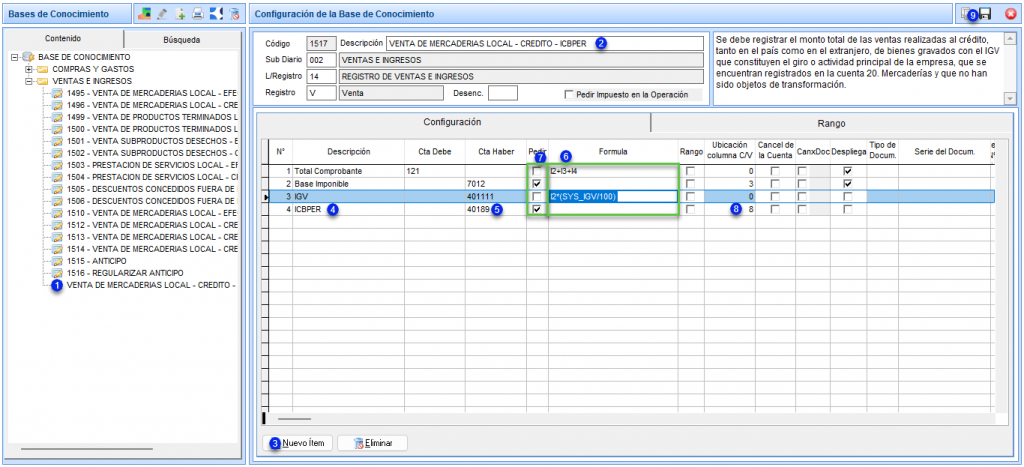Click the new document plus icon
Viewport: 1024px width, 467px height.
click(x=181, y=13)
